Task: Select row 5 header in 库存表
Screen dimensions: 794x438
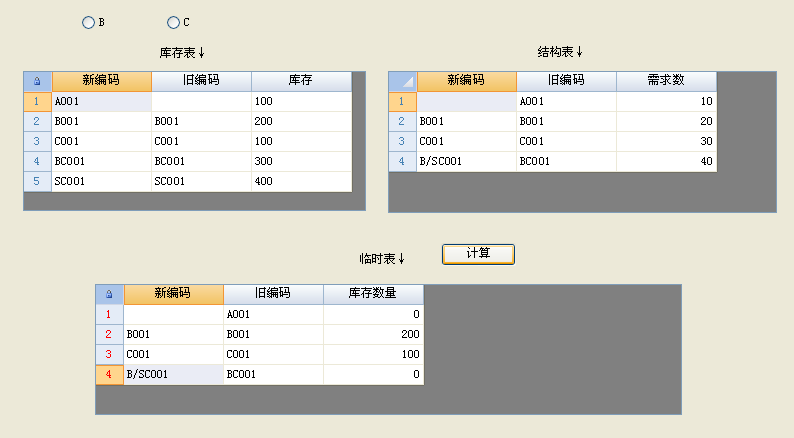Action: 37,181
